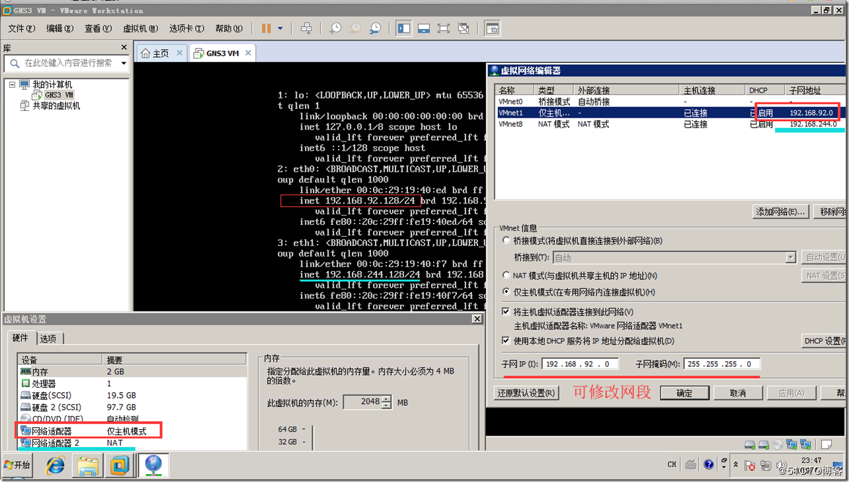Open Internet Explorer from the taskbar
The image size is (849, 482).
pos(55,465)
